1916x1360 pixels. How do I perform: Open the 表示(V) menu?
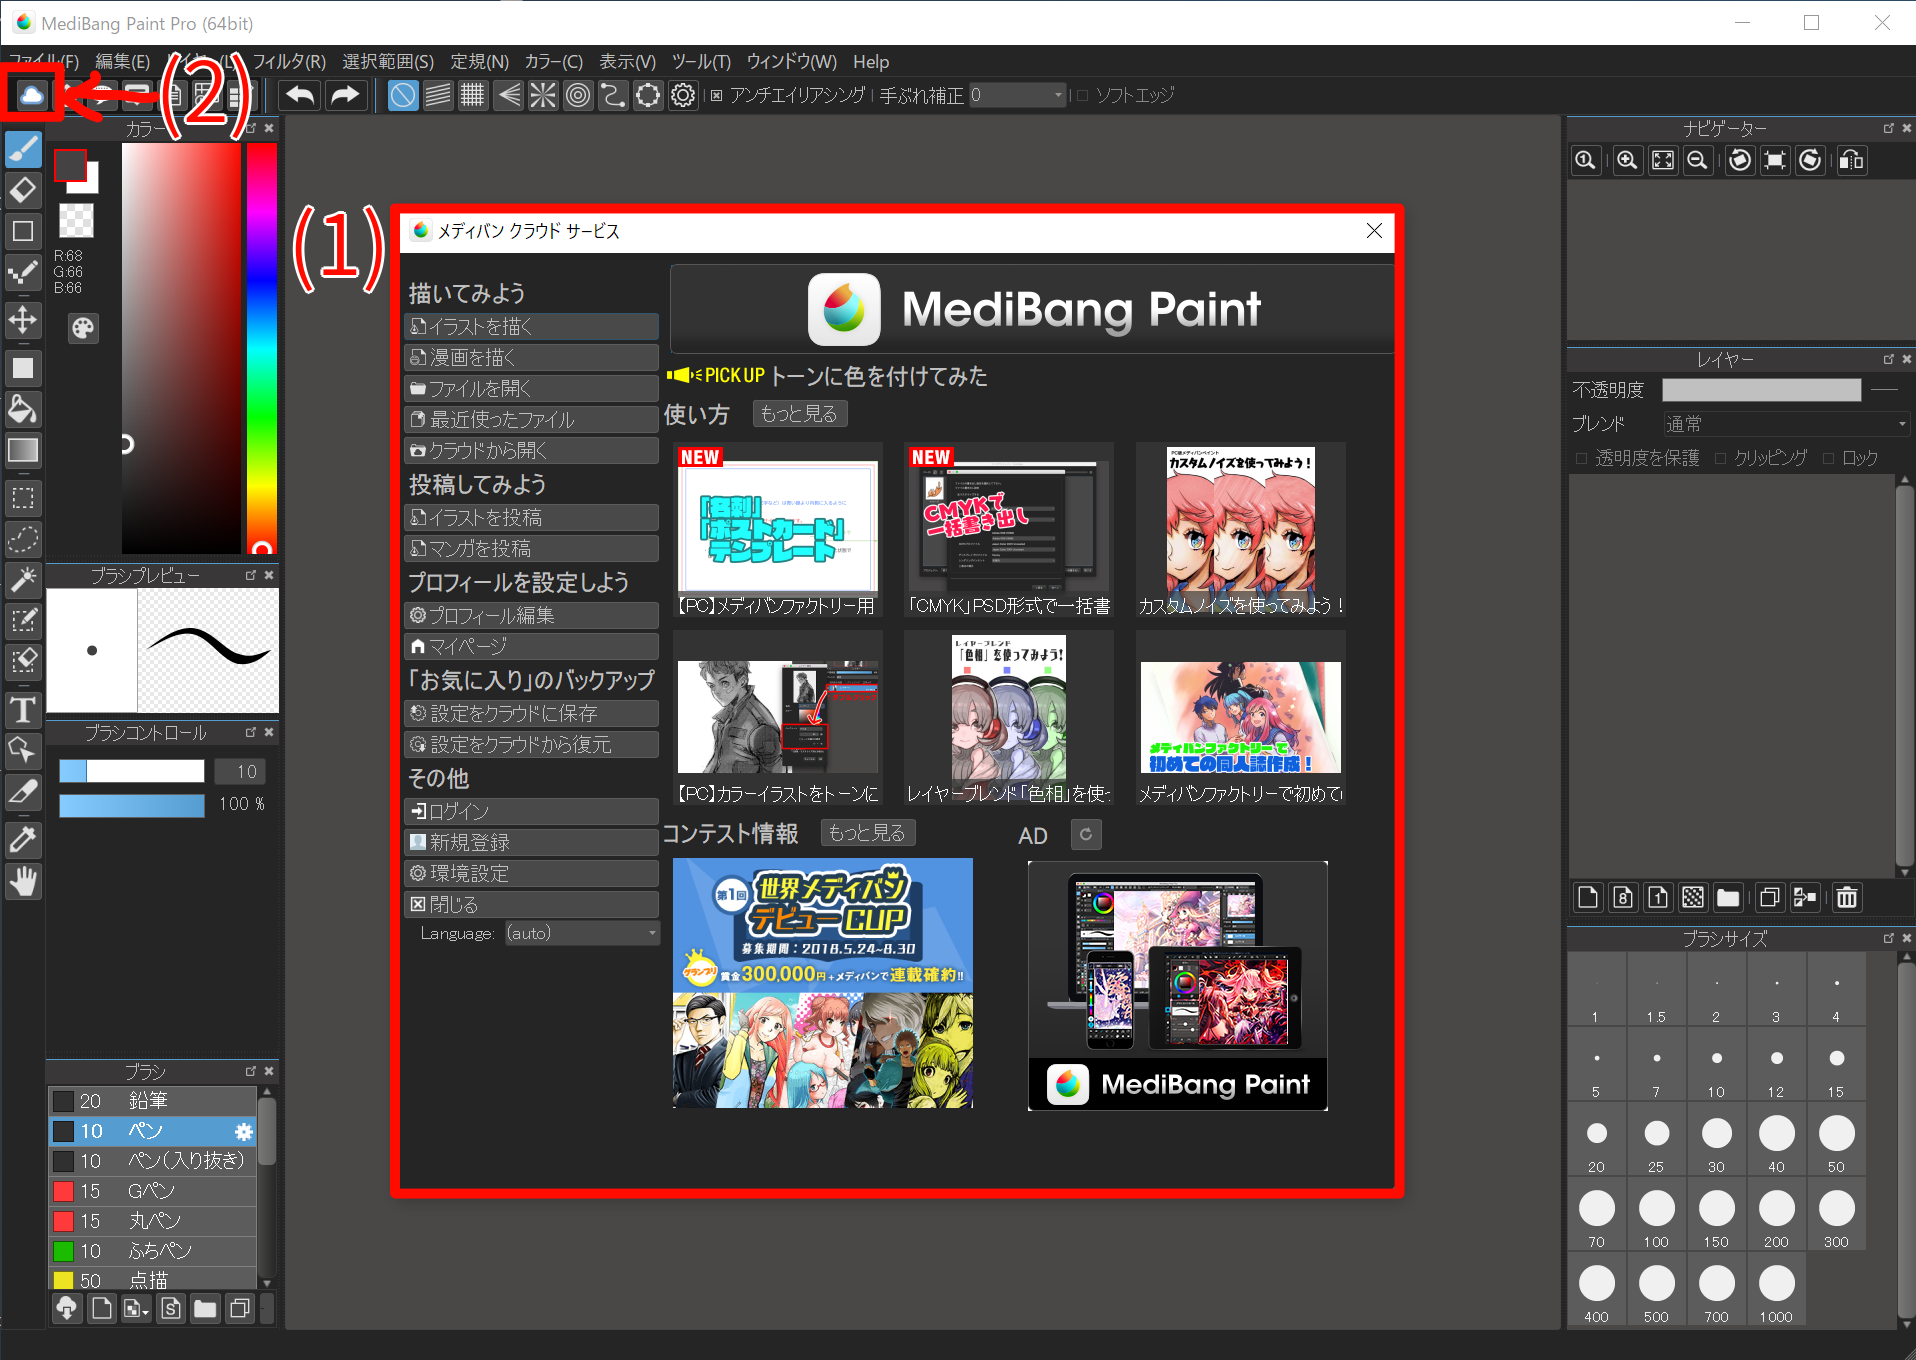click(628, 62)
